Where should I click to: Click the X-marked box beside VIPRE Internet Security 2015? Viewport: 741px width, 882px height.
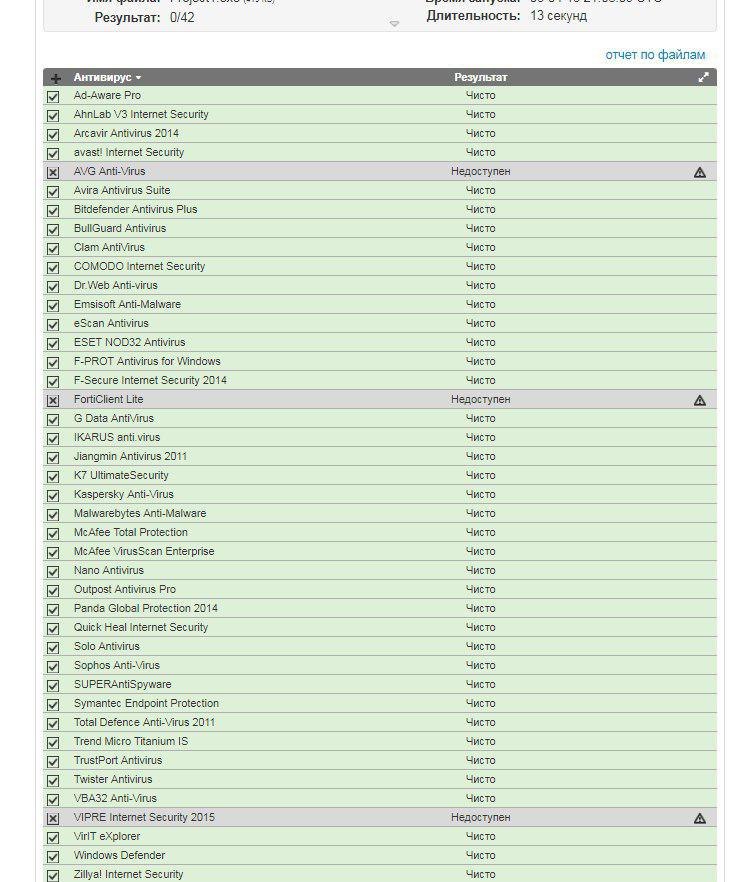[x=53, y=818]
